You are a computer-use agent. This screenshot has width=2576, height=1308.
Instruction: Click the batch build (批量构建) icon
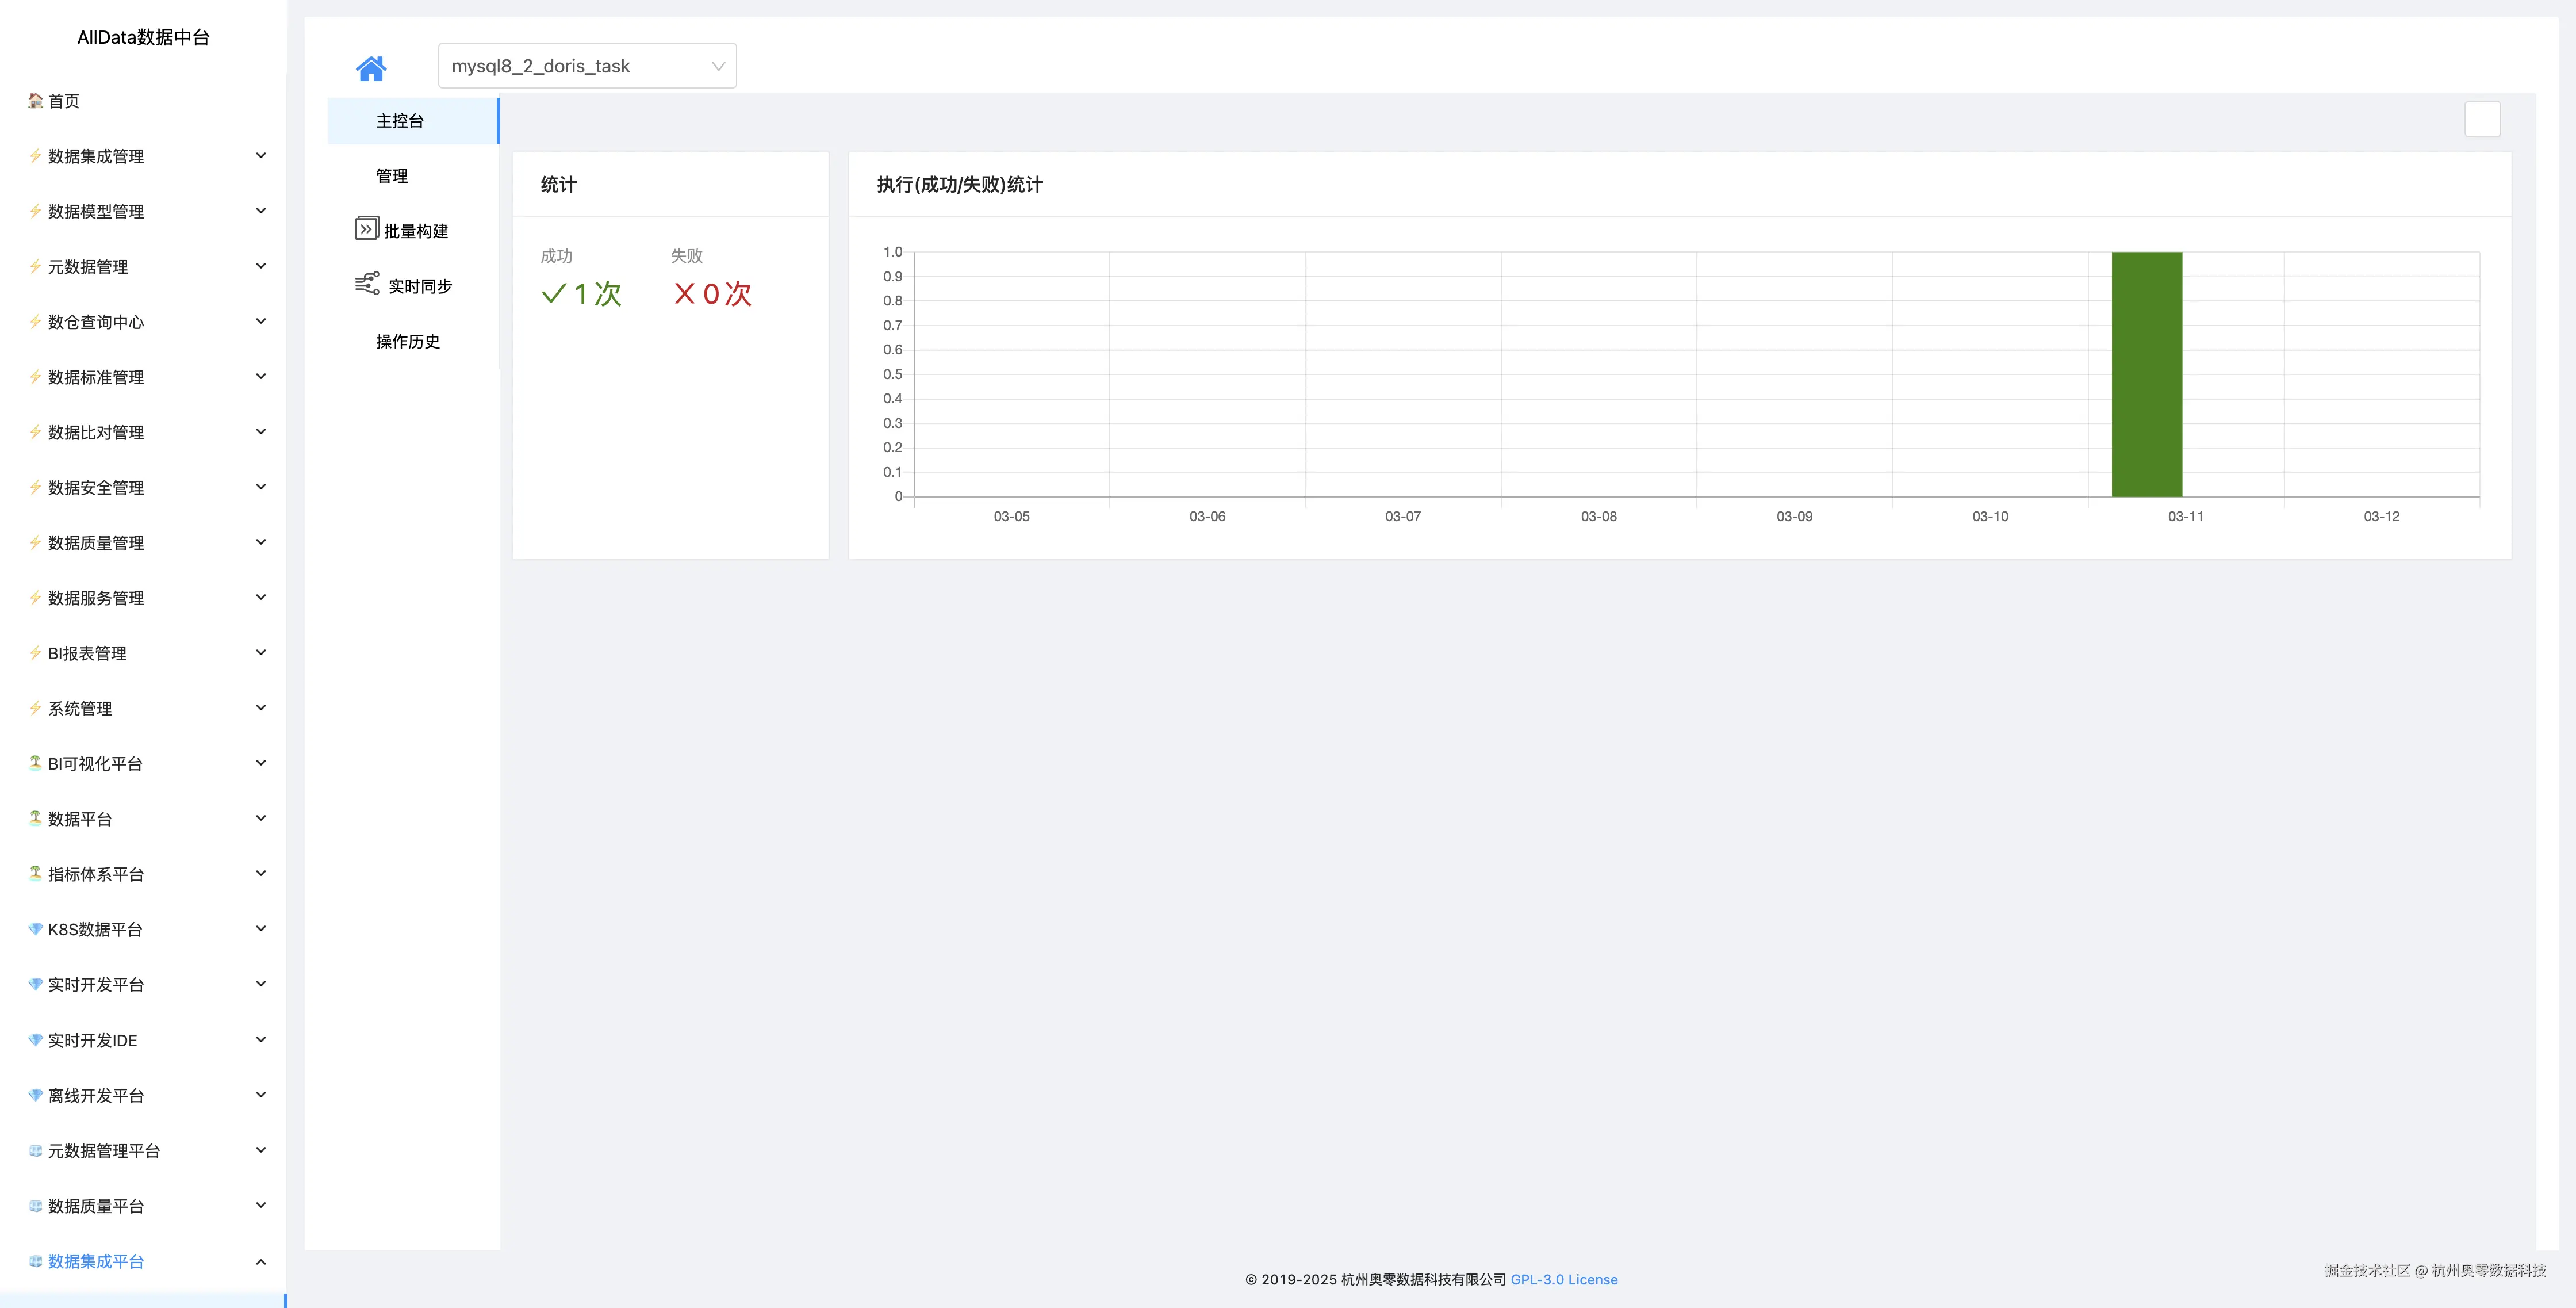(x=366, y=229)
